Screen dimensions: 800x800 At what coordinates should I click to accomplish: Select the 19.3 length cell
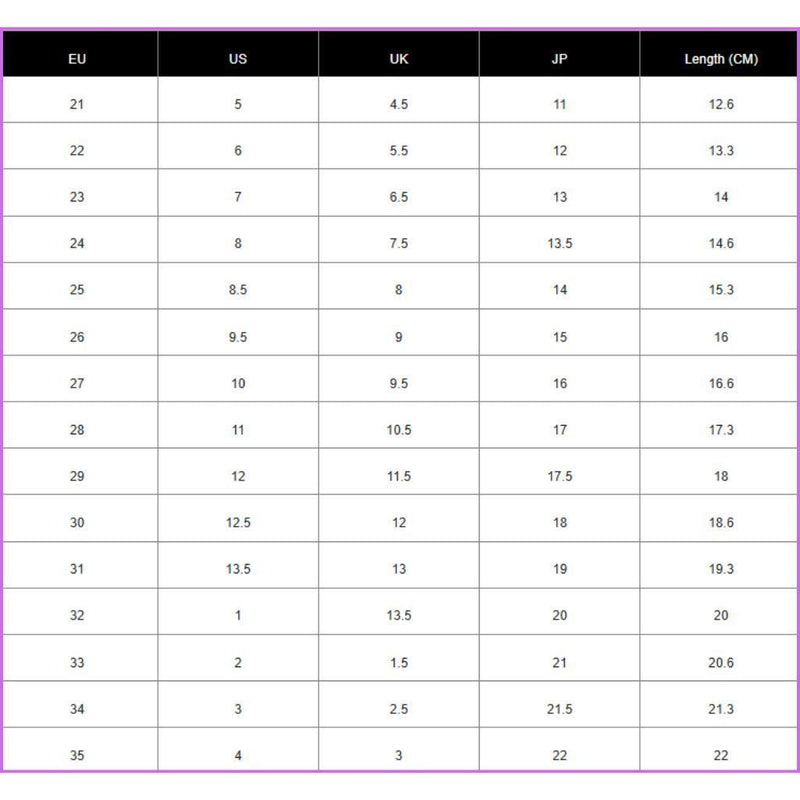(x=721, y=569)
